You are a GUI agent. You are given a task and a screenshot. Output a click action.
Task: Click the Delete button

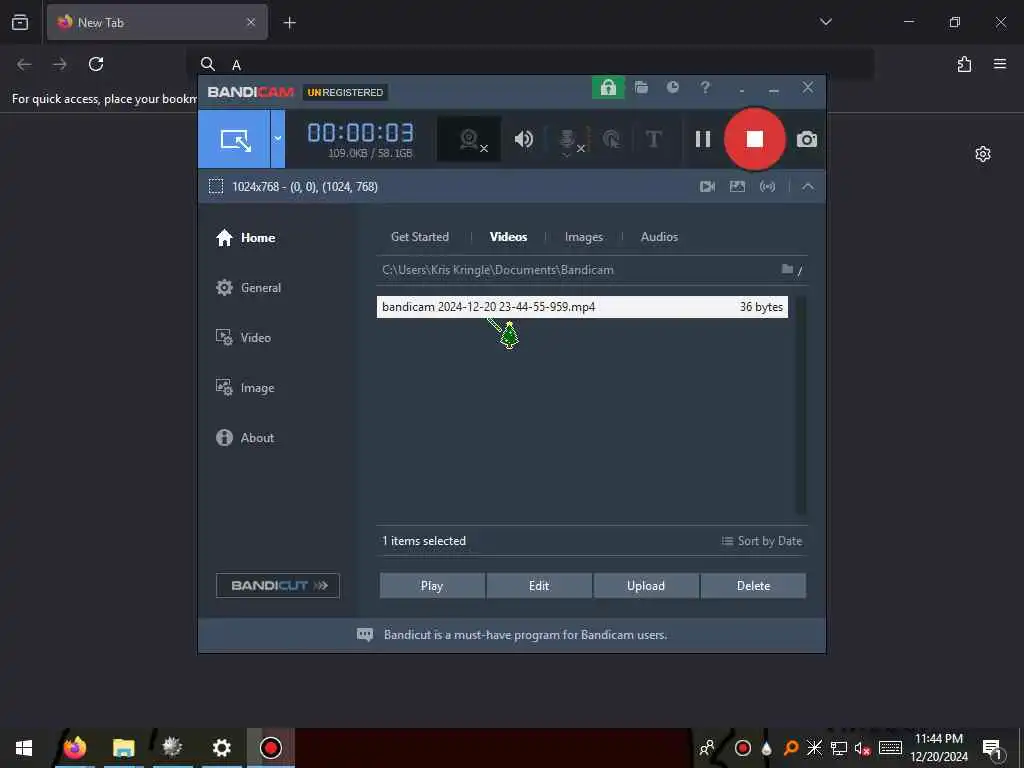point(753,586)
